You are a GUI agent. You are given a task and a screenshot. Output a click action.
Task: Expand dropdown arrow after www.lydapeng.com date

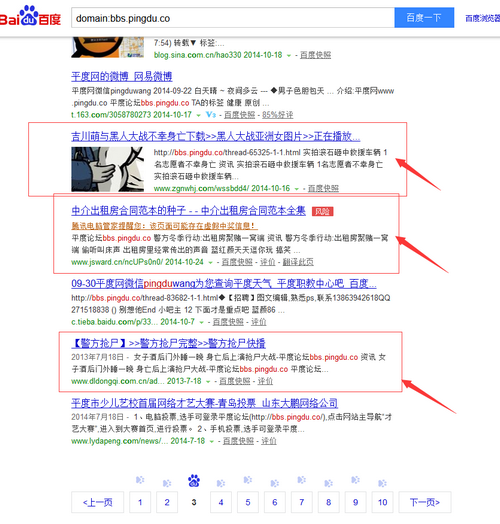coord(212,441)
